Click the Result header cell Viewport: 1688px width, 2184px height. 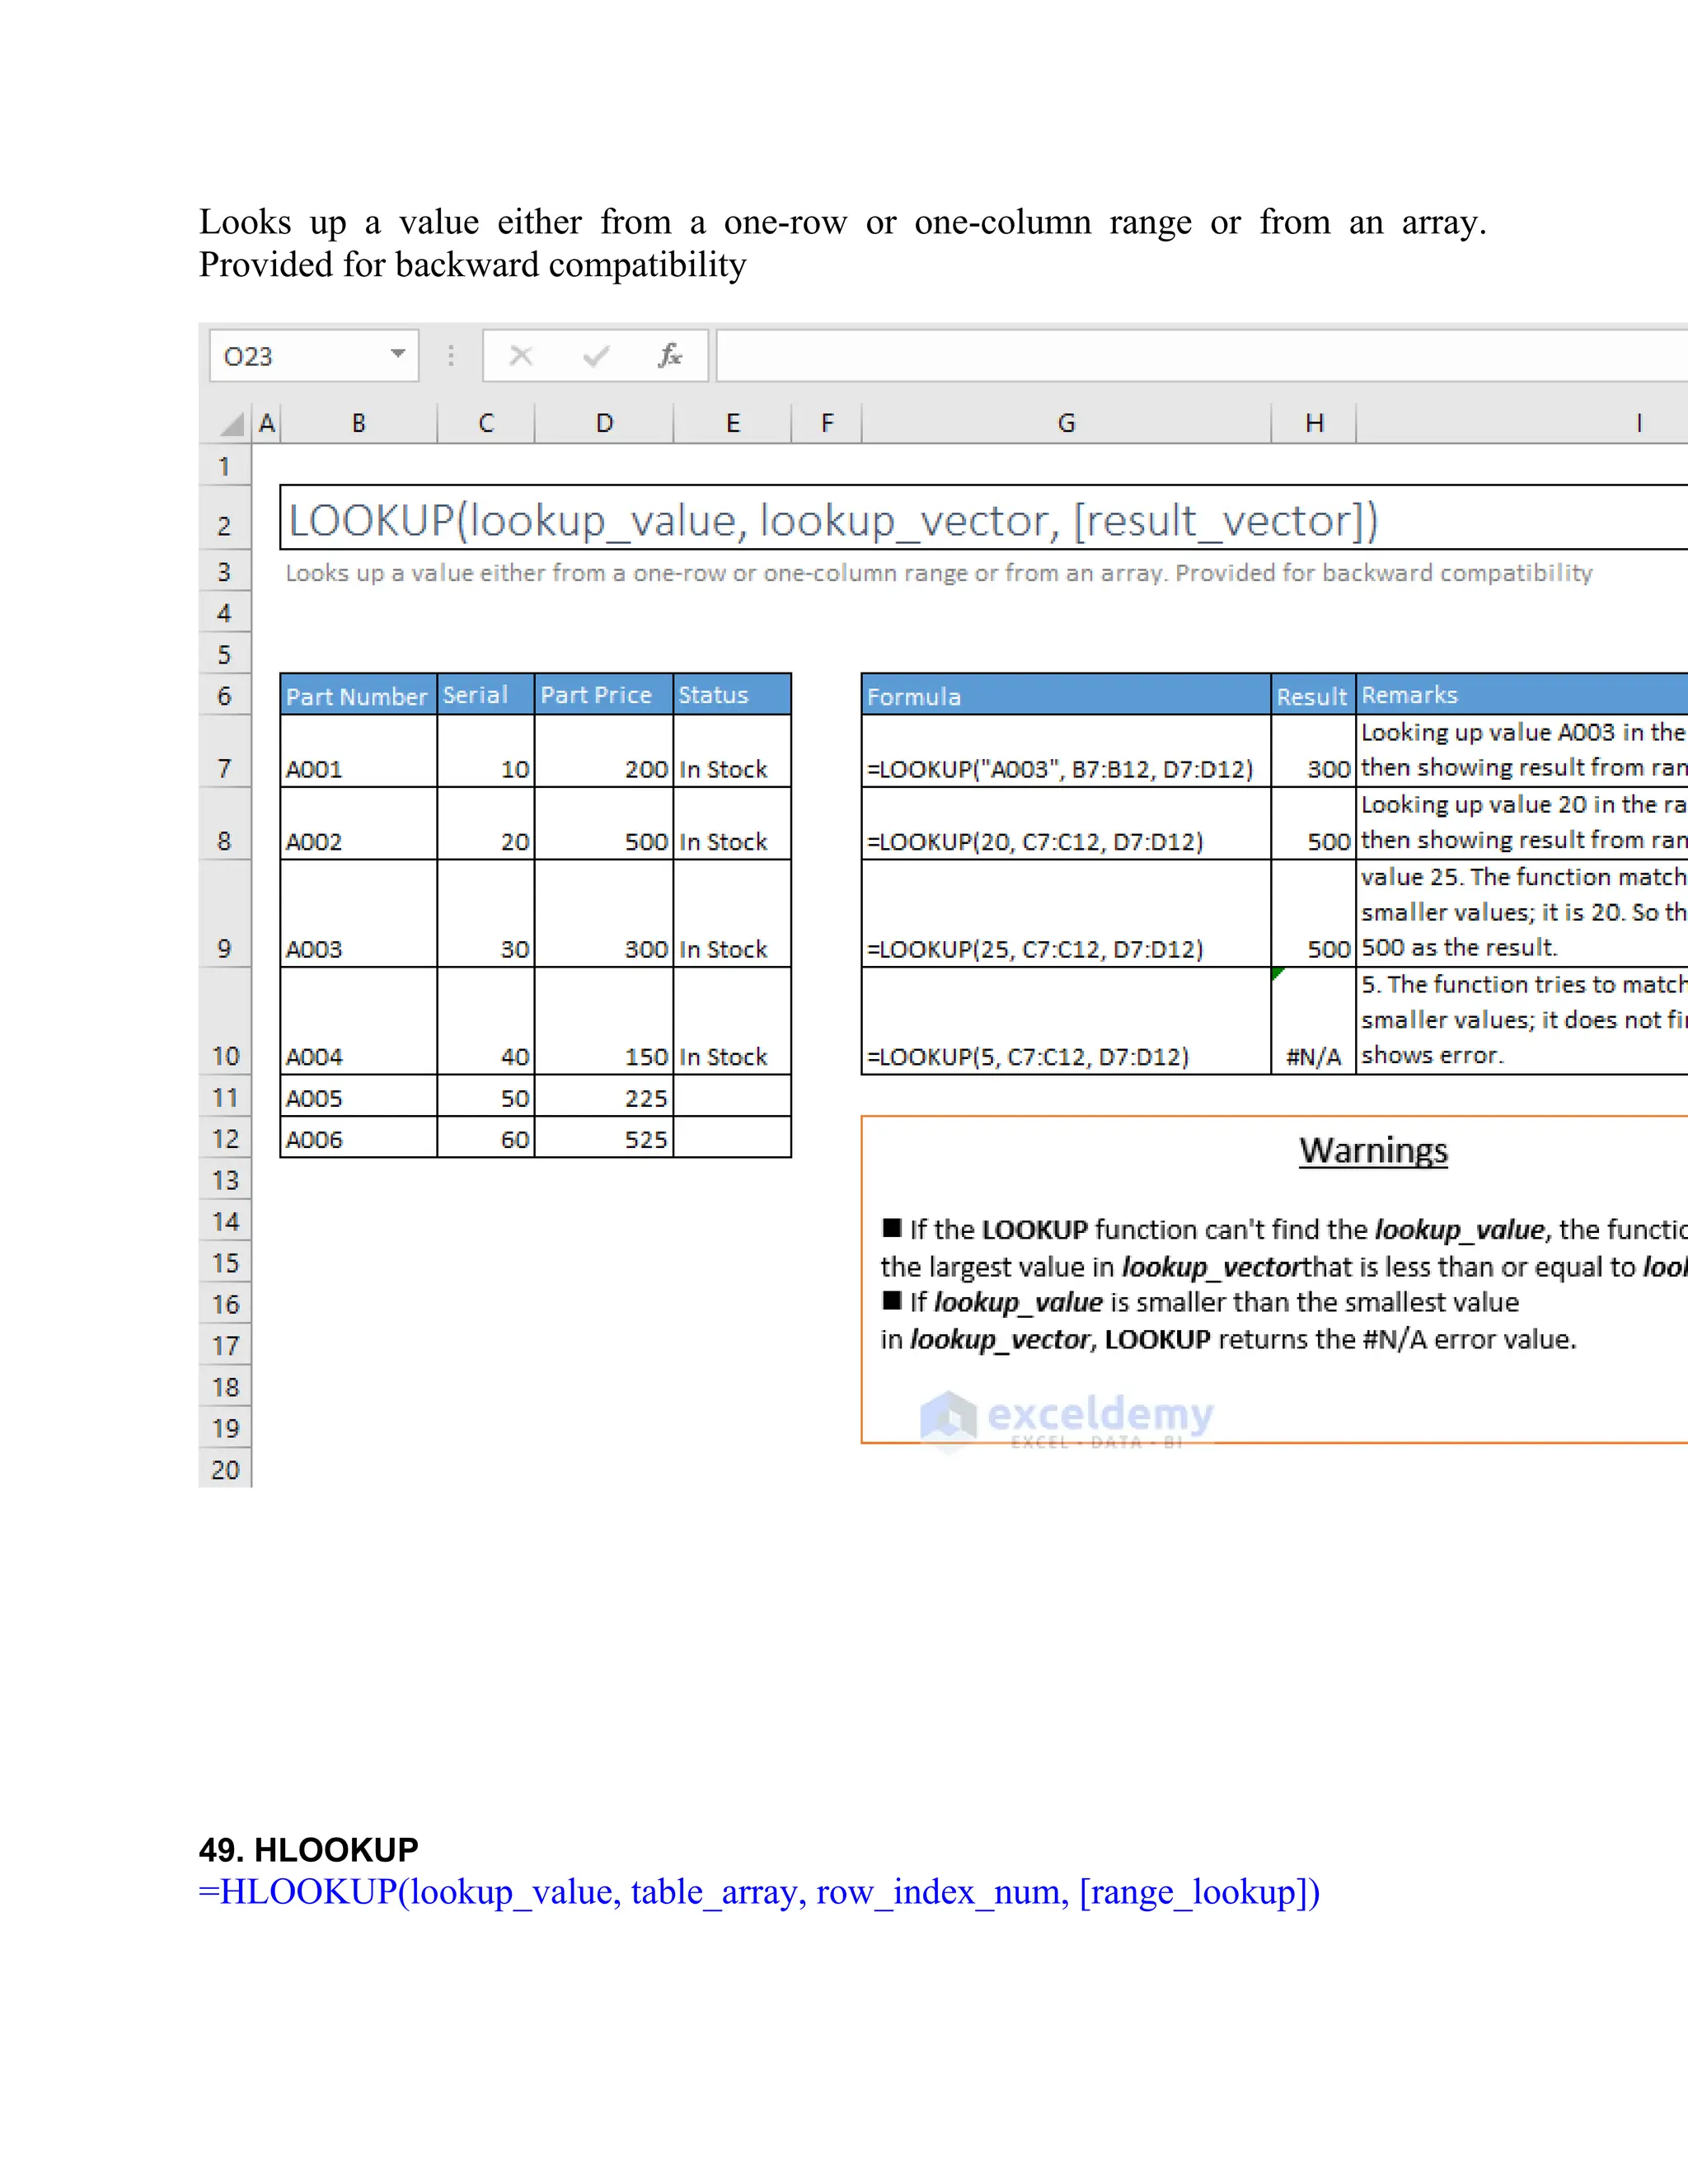click(1314, 695)
